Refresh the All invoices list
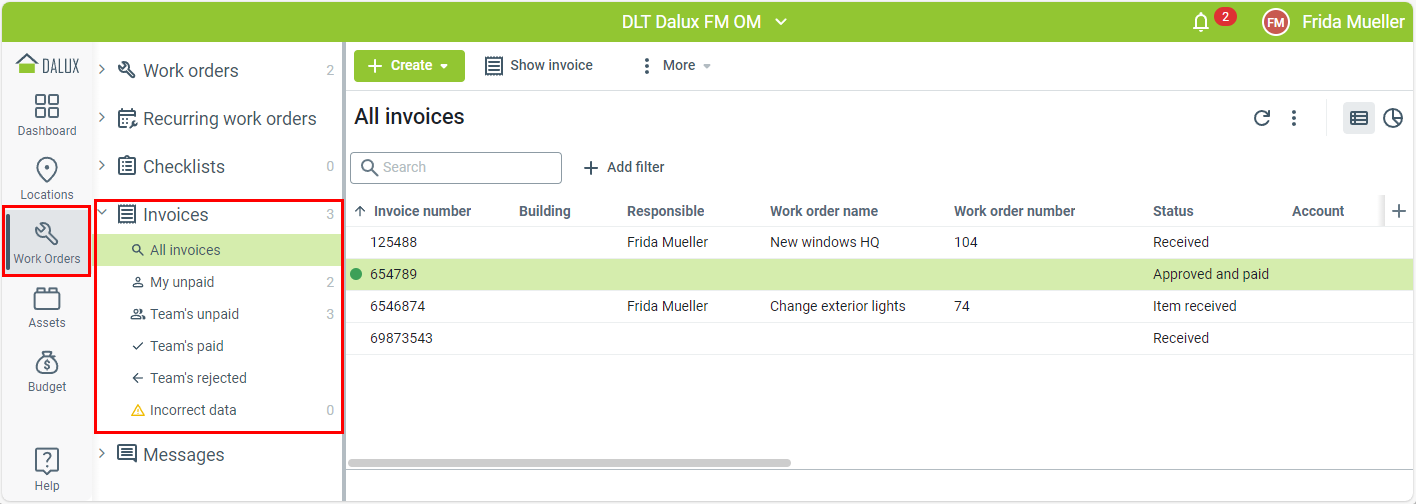Image resolution: width=1416 pixels, height=504 pixels. click(1262, 118)
